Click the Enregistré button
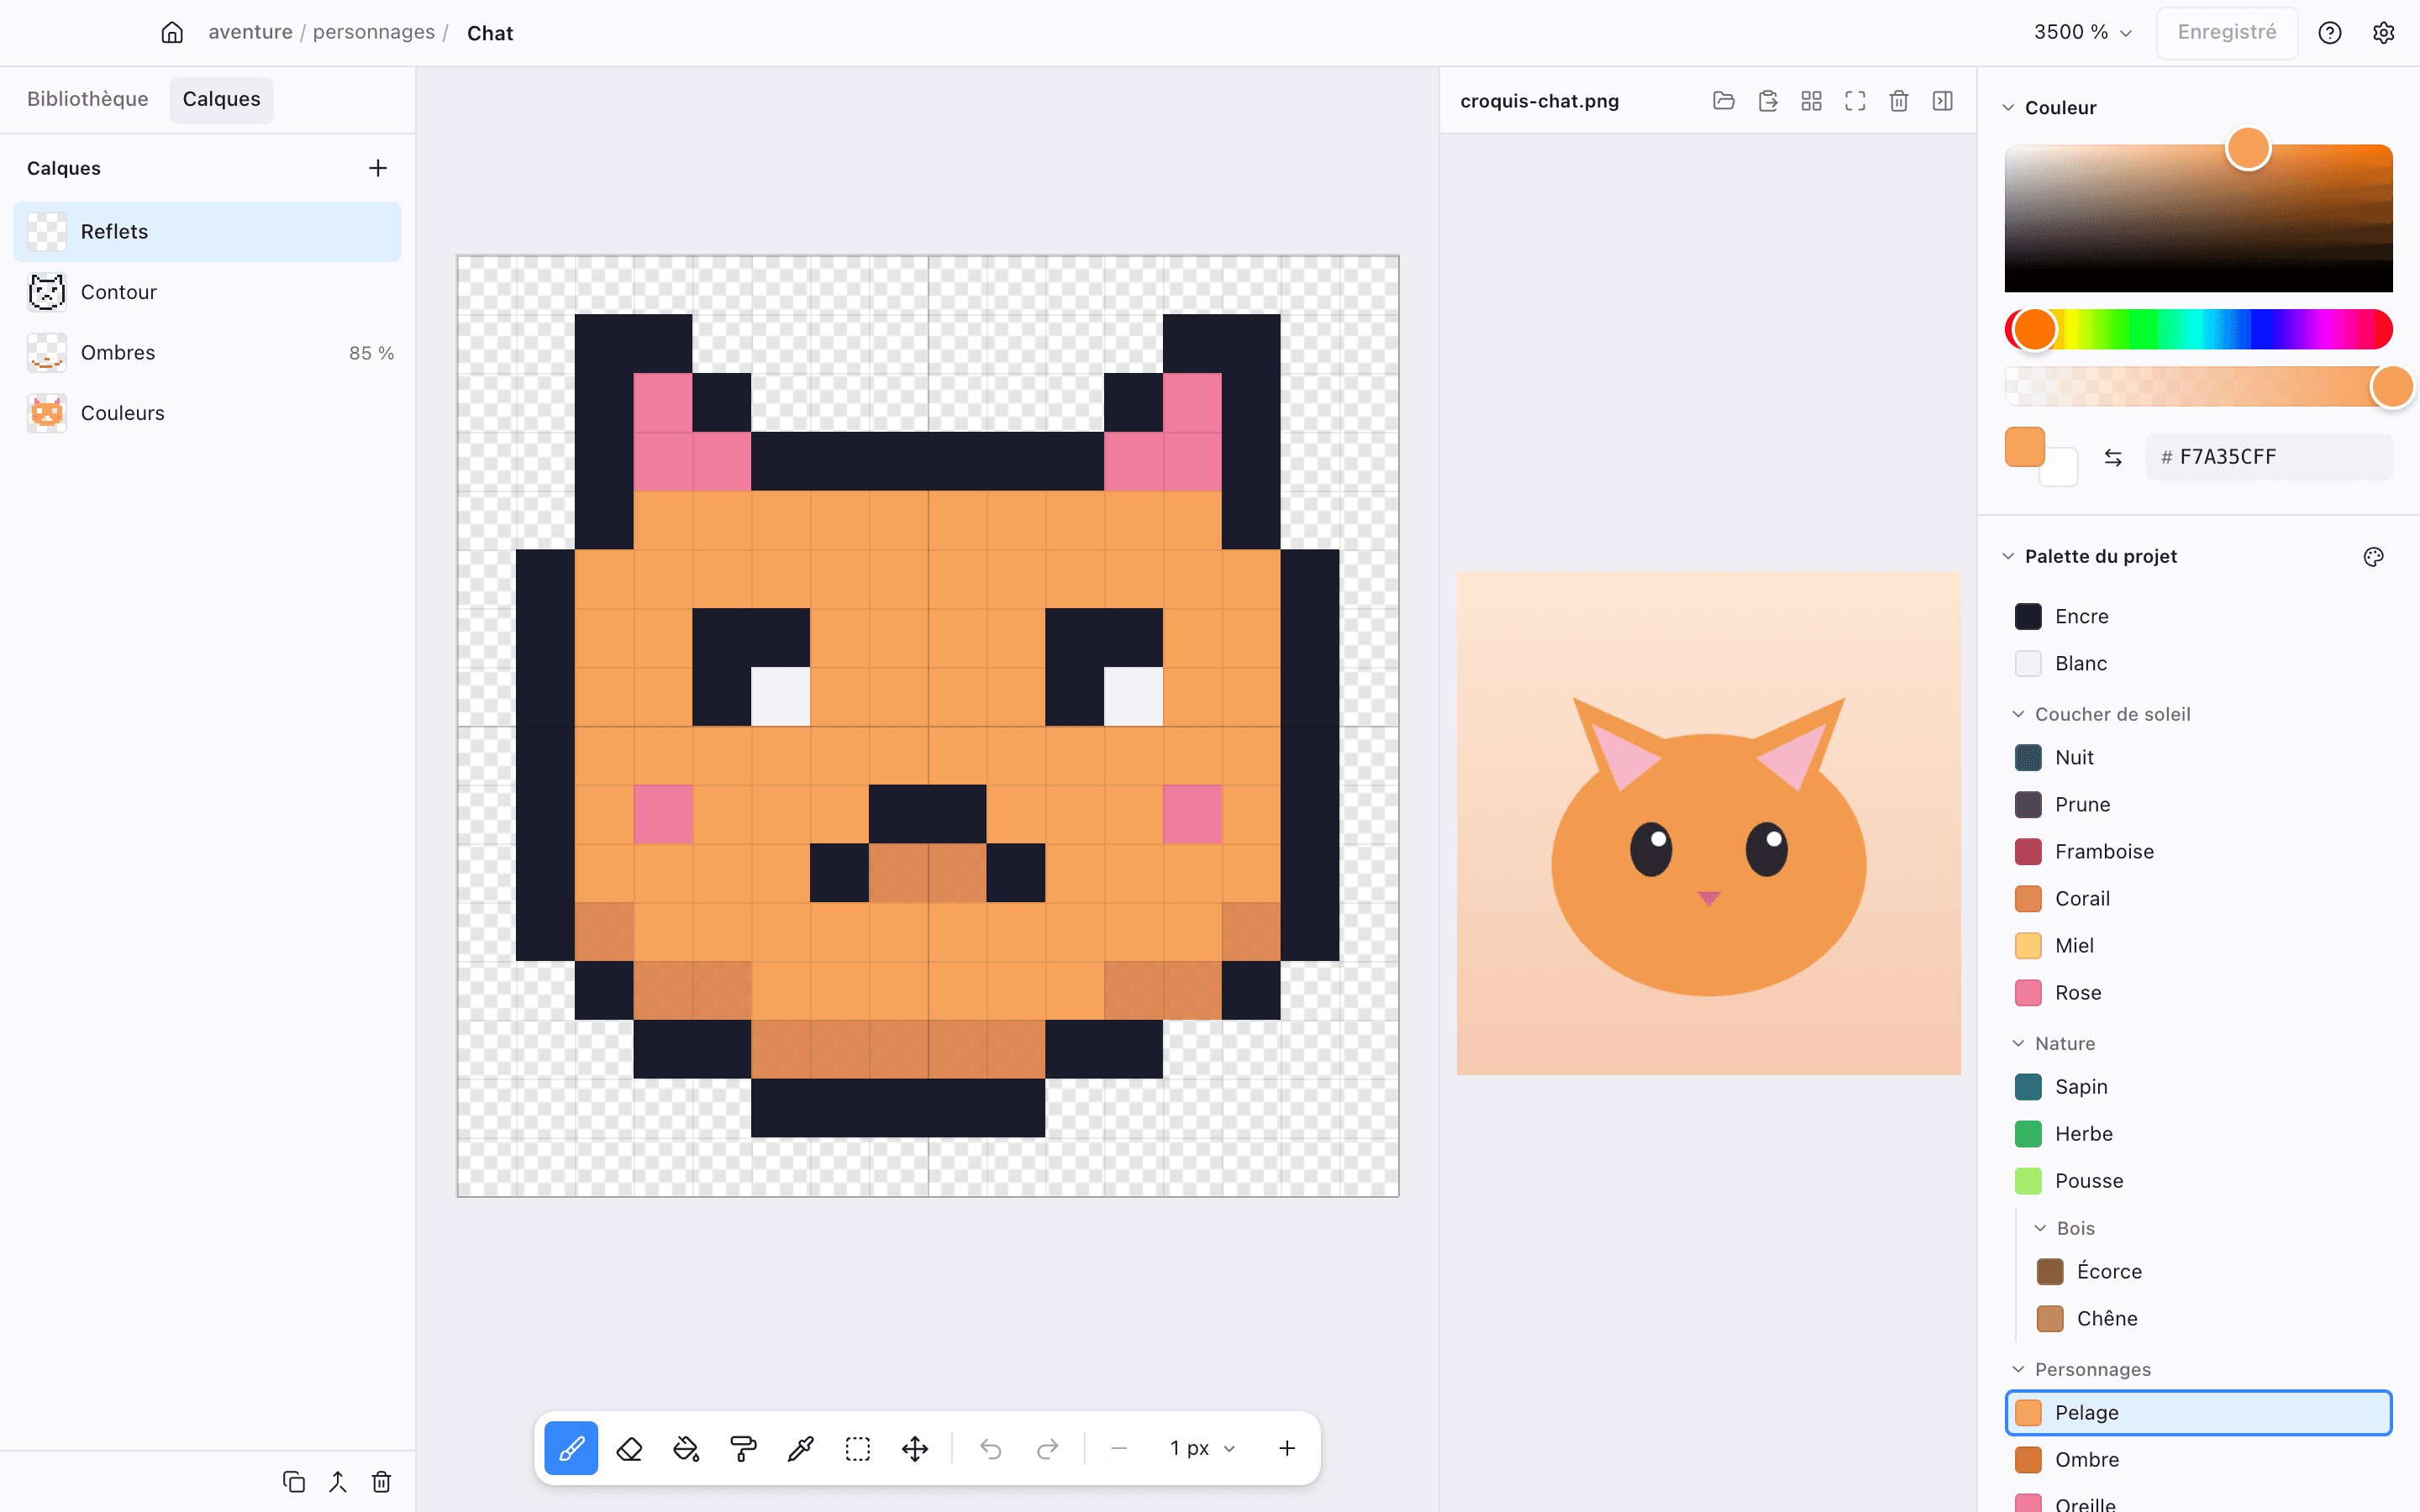This screenshot has width=2420, height=1512. (x=2227, y=32)
